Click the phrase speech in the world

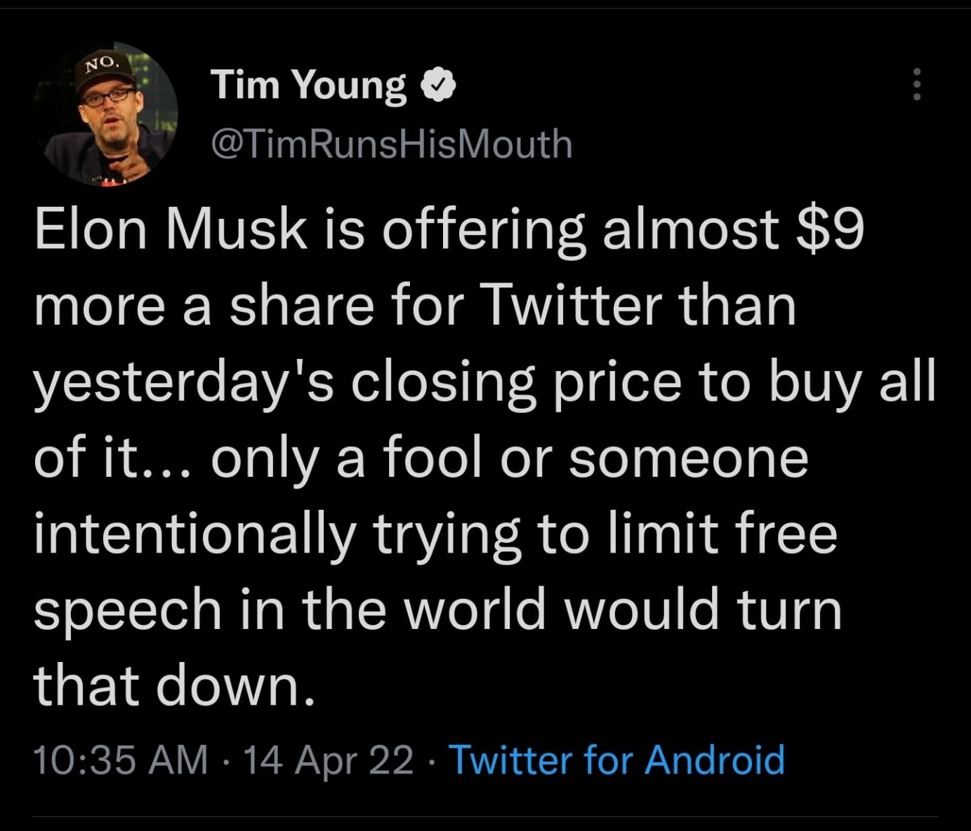click(x=290, y=609)
